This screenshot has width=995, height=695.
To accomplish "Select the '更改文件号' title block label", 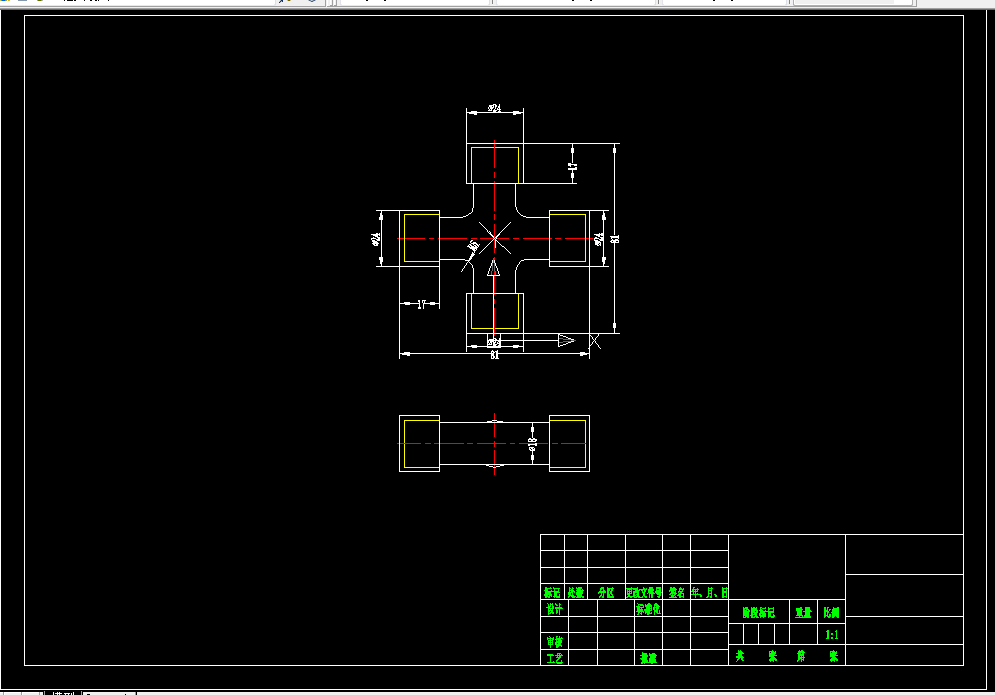I will click(x=643, y=592).
